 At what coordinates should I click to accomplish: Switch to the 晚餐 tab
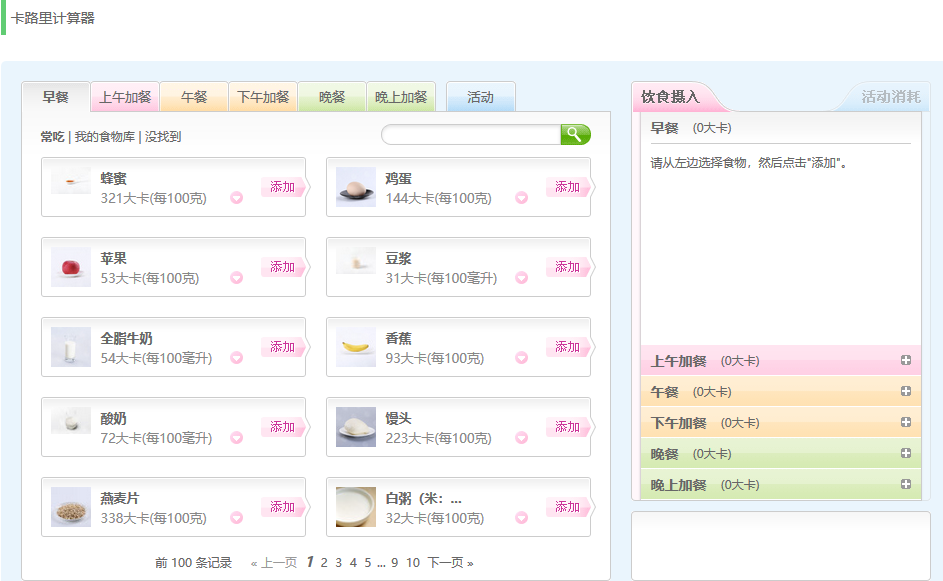pos(332,97)
